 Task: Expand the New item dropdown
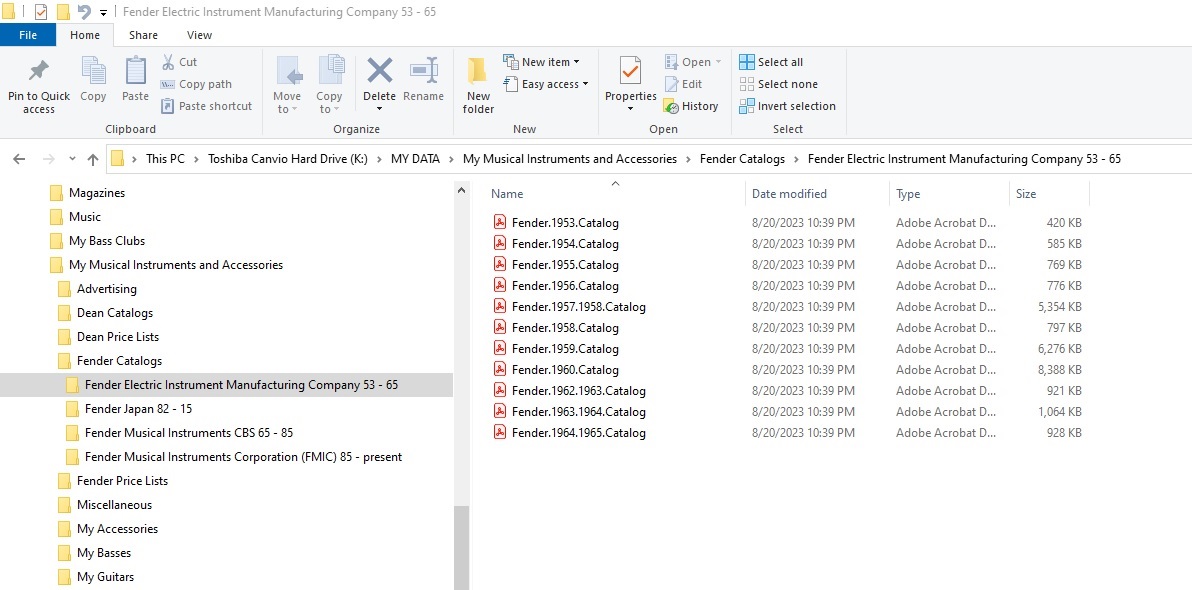541,62
